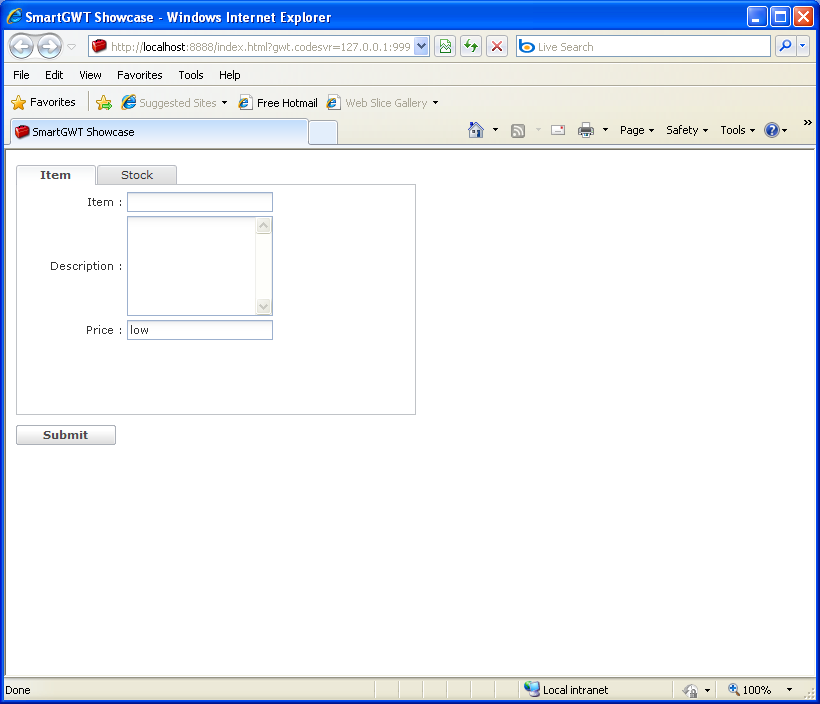
Task: Expand the command bar overflow chevron
Action: [807, 122]
